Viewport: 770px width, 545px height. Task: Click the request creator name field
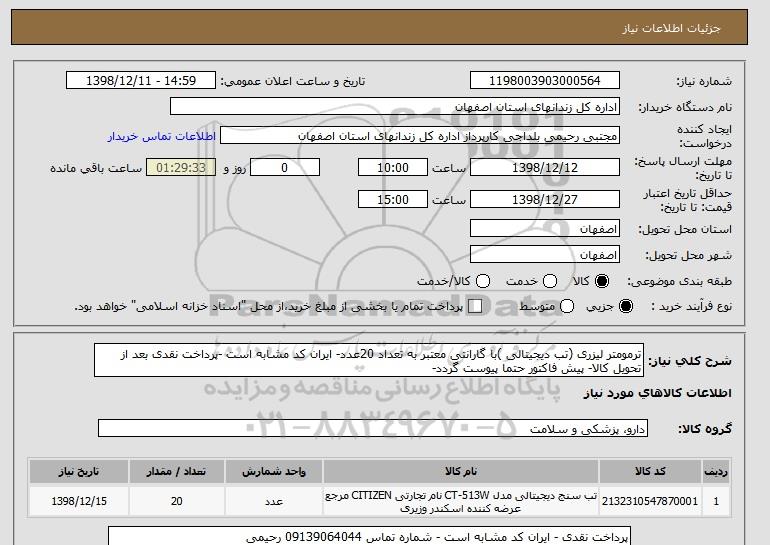(420, 136)
